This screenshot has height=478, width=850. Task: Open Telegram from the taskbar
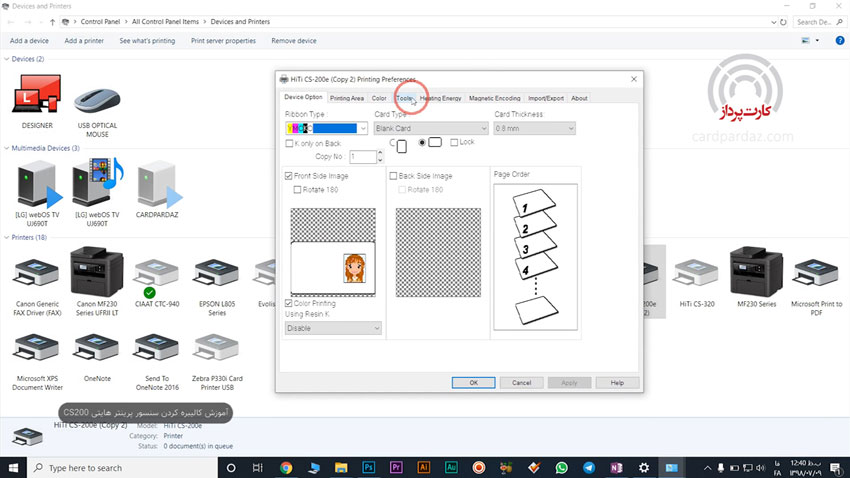(x=589, y=468)
